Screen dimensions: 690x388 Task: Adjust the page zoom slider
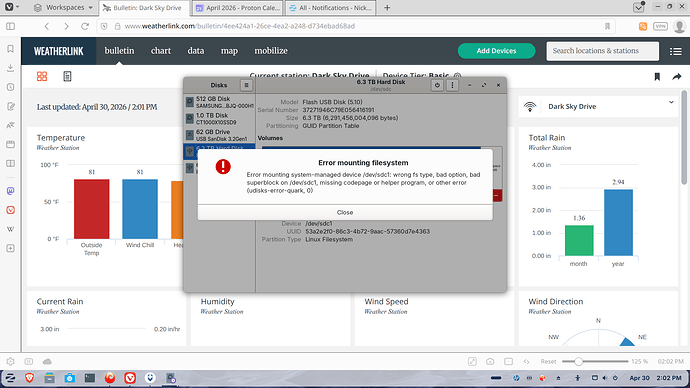(595, 361)
